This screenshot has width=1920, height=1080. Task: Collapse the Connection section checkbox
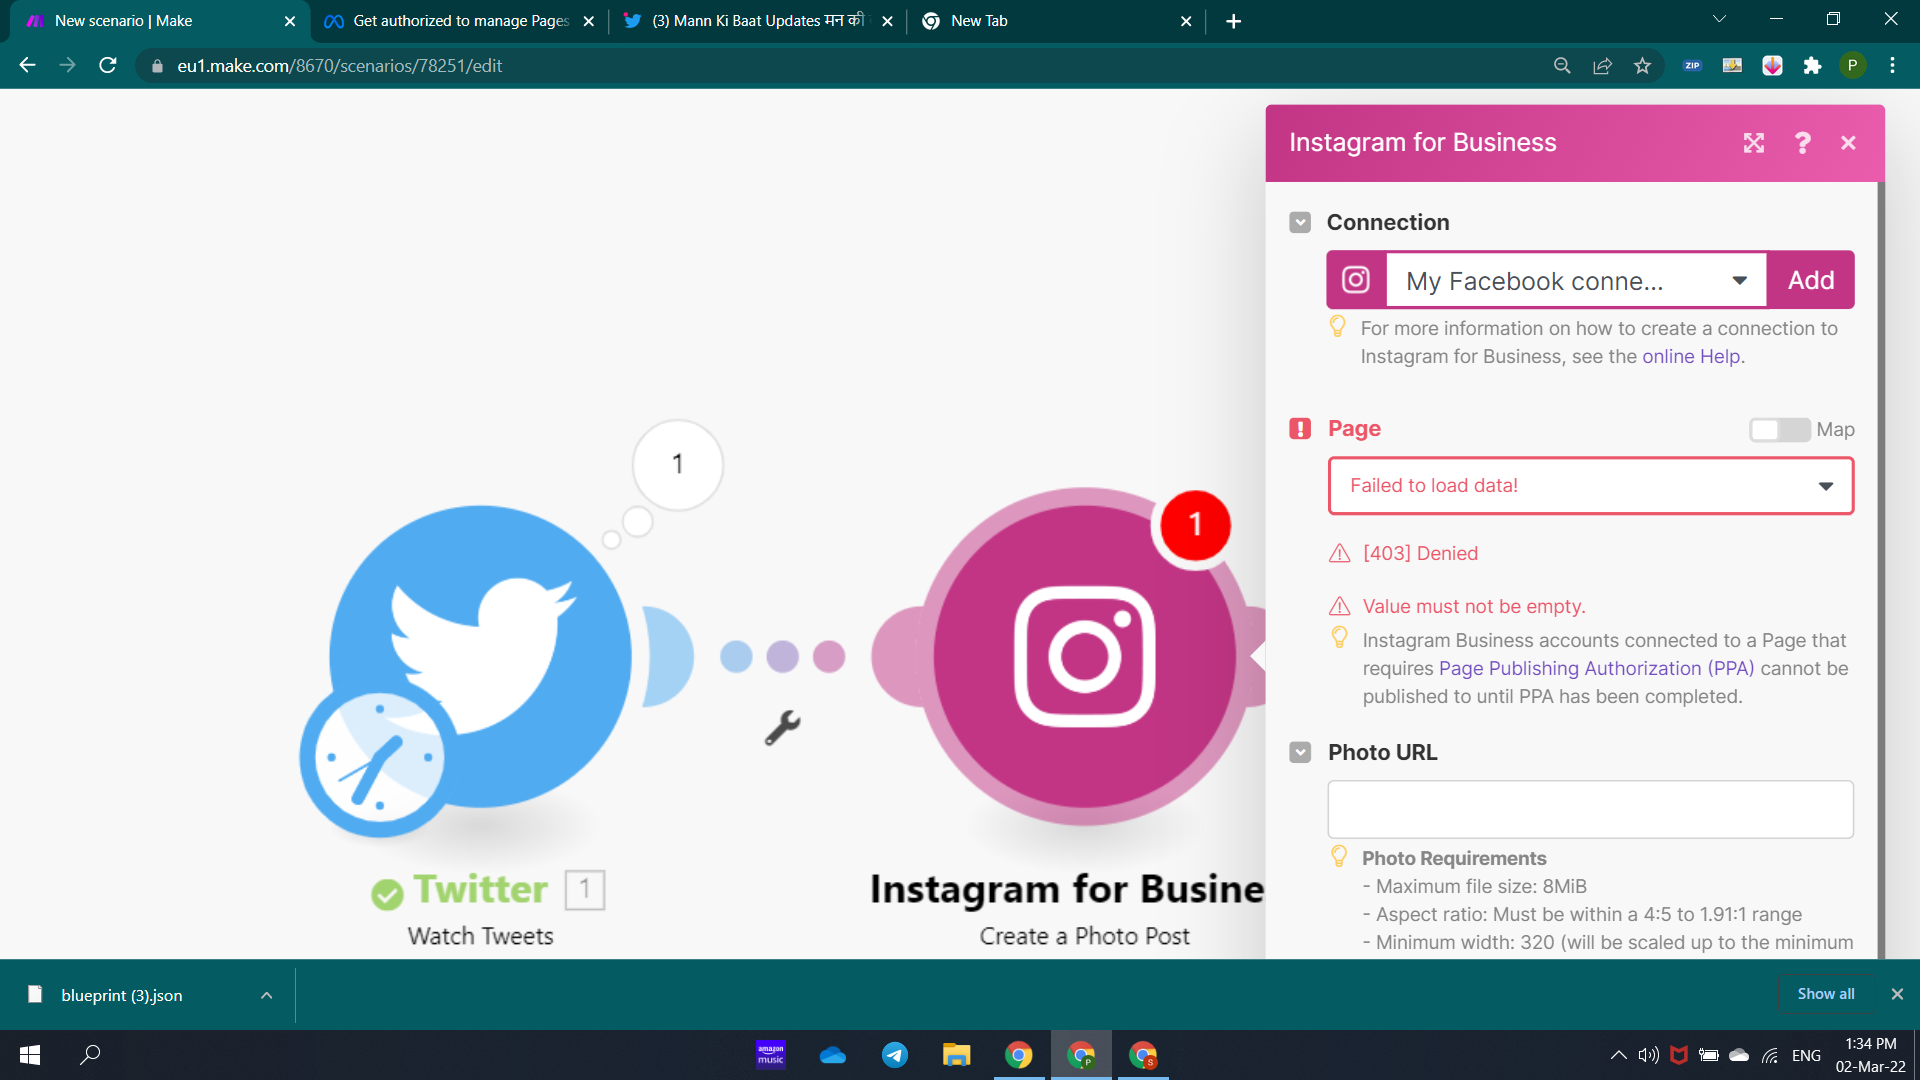[x=1300, y=223]
